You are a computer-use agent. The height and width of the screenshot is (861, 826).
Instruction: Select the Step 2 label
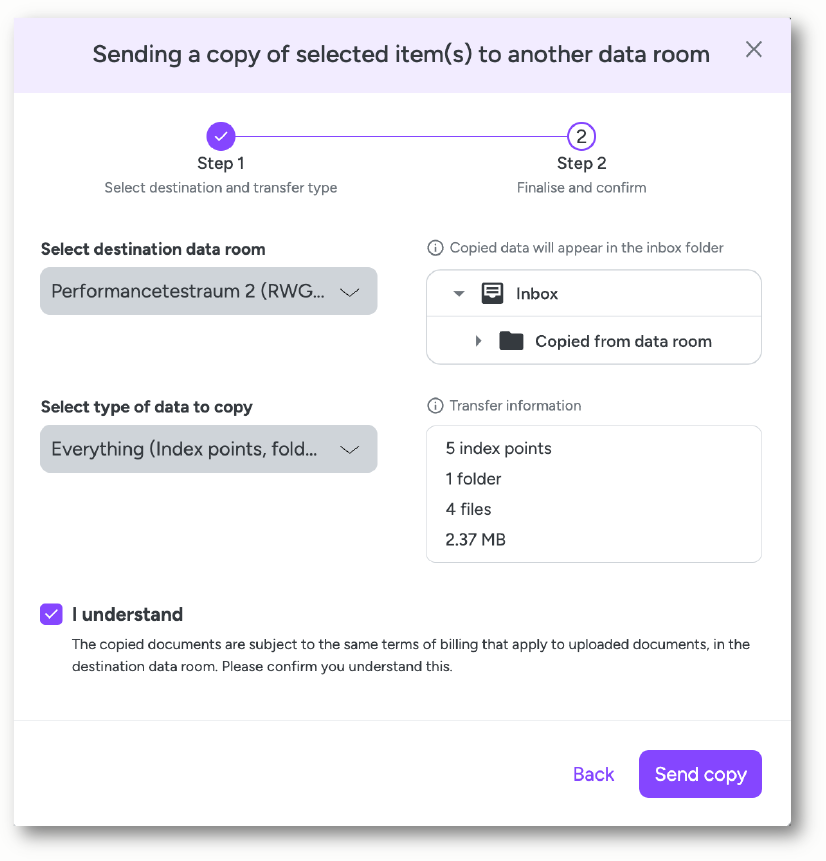pos(581,163)
